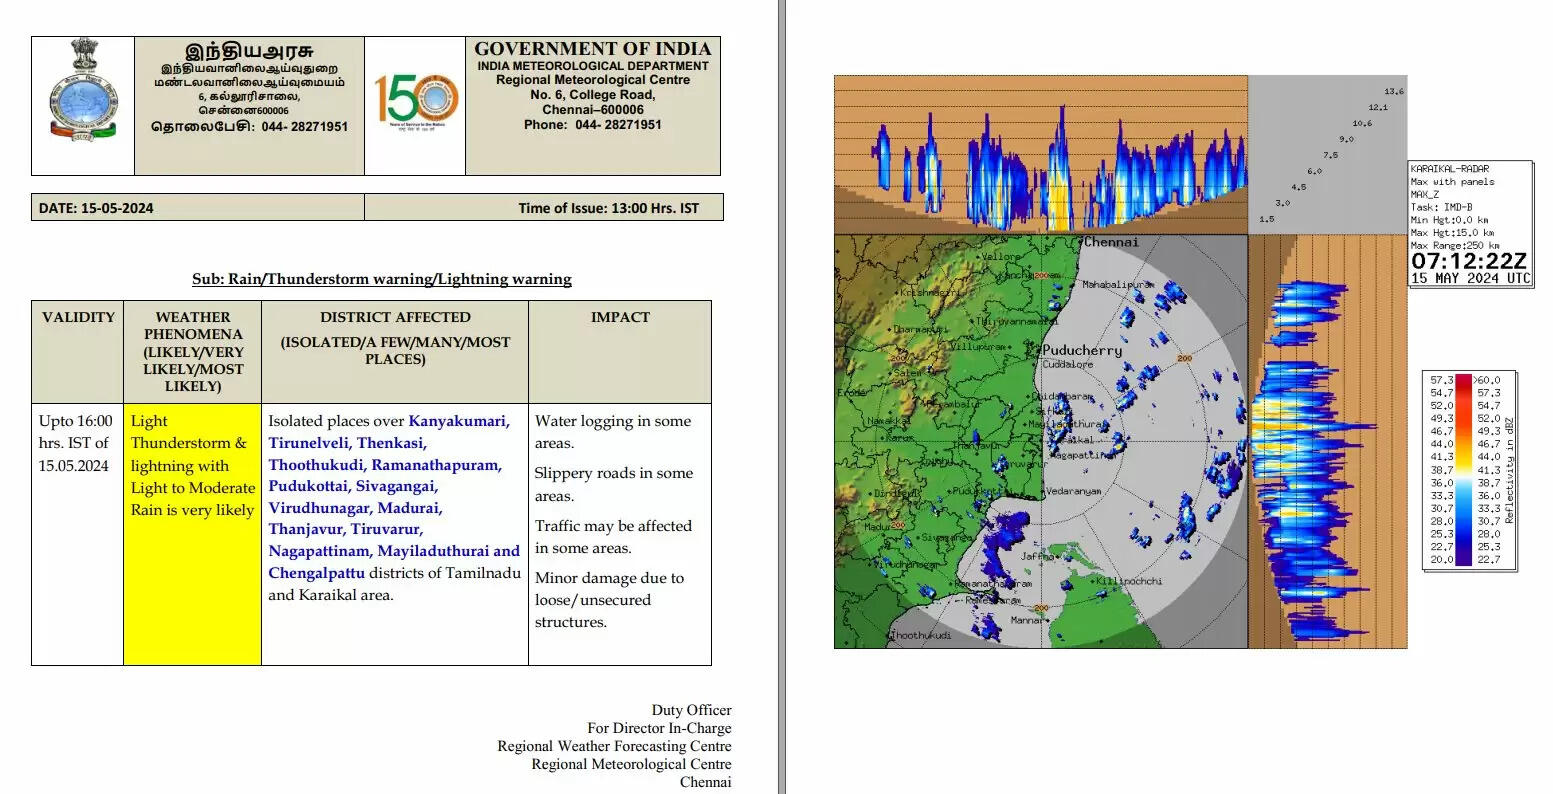Click Puducherry label on the radar map
Screen dimensions: 1553x794
tap(1081, 351)
